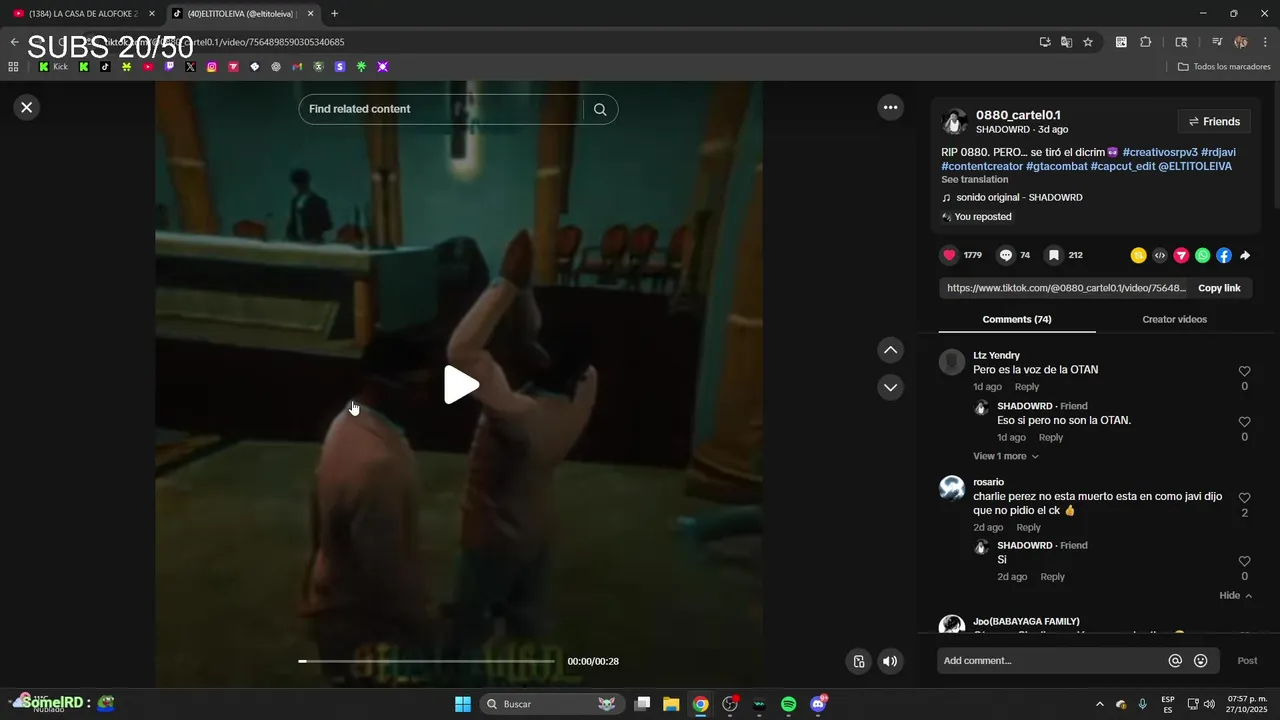Image resolution: width=1280 pixels, height=720 pixels.
Task: Share the video to WhatsApp
Action: [1202, 255]
